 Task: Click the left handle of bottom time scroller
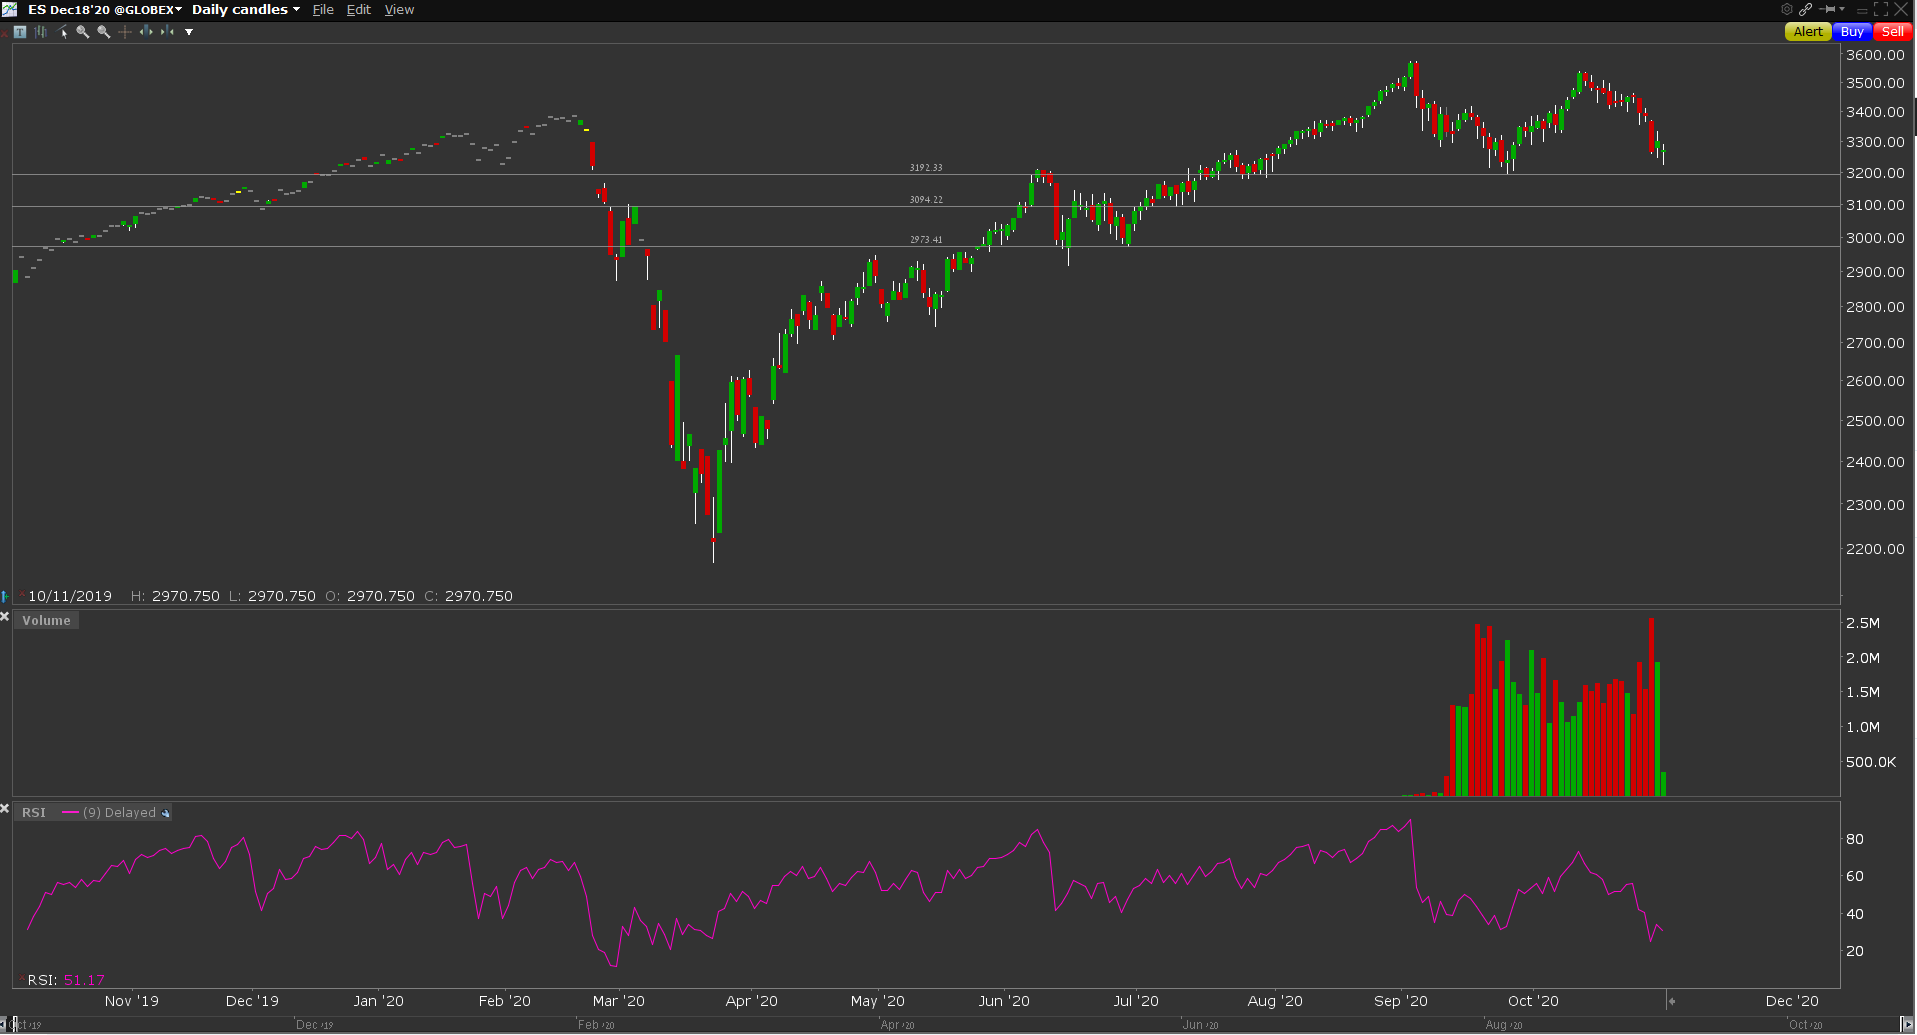click(16, 1025)
